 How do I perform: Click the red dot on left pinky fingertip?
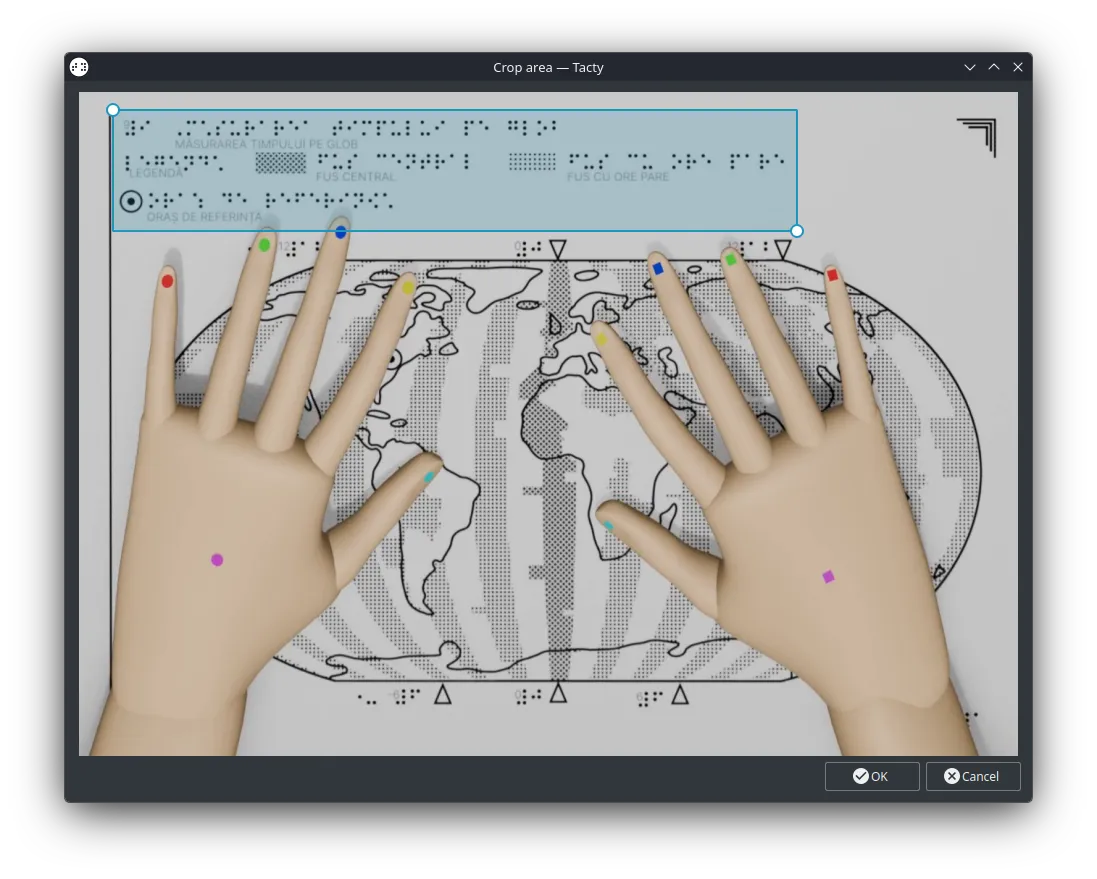167,281
